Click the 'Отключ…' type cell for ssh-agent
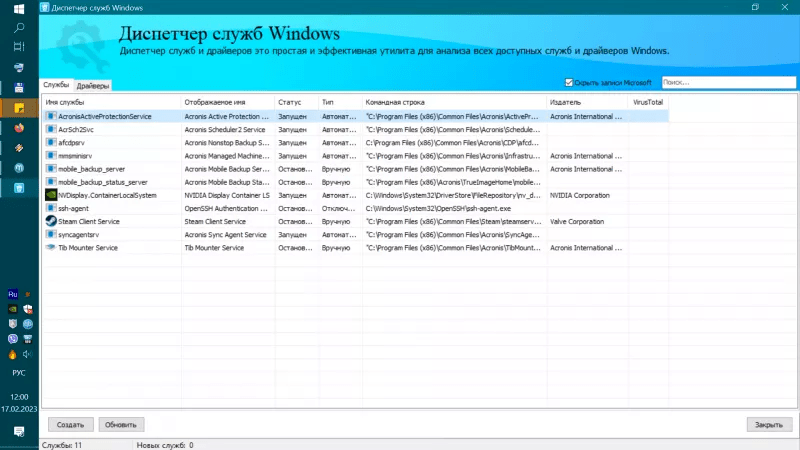800x450 pixels. coord(339,208)
